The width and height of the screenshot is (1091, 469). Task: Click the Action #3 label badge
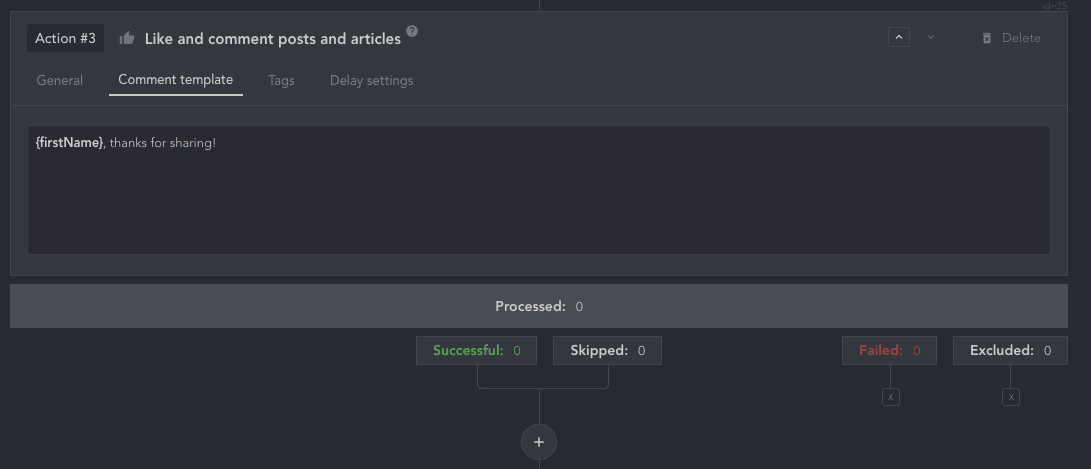[x=65, y=38]
